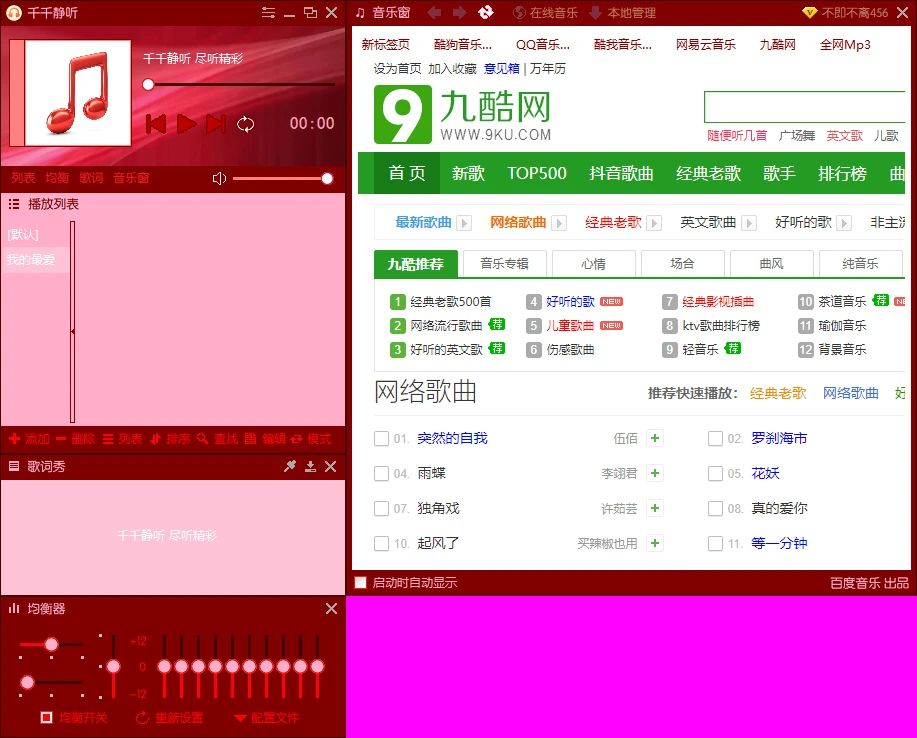917x738 pixels.
Task: Toggle 均衡开关 equalizer switch
Action: [74, 718]
